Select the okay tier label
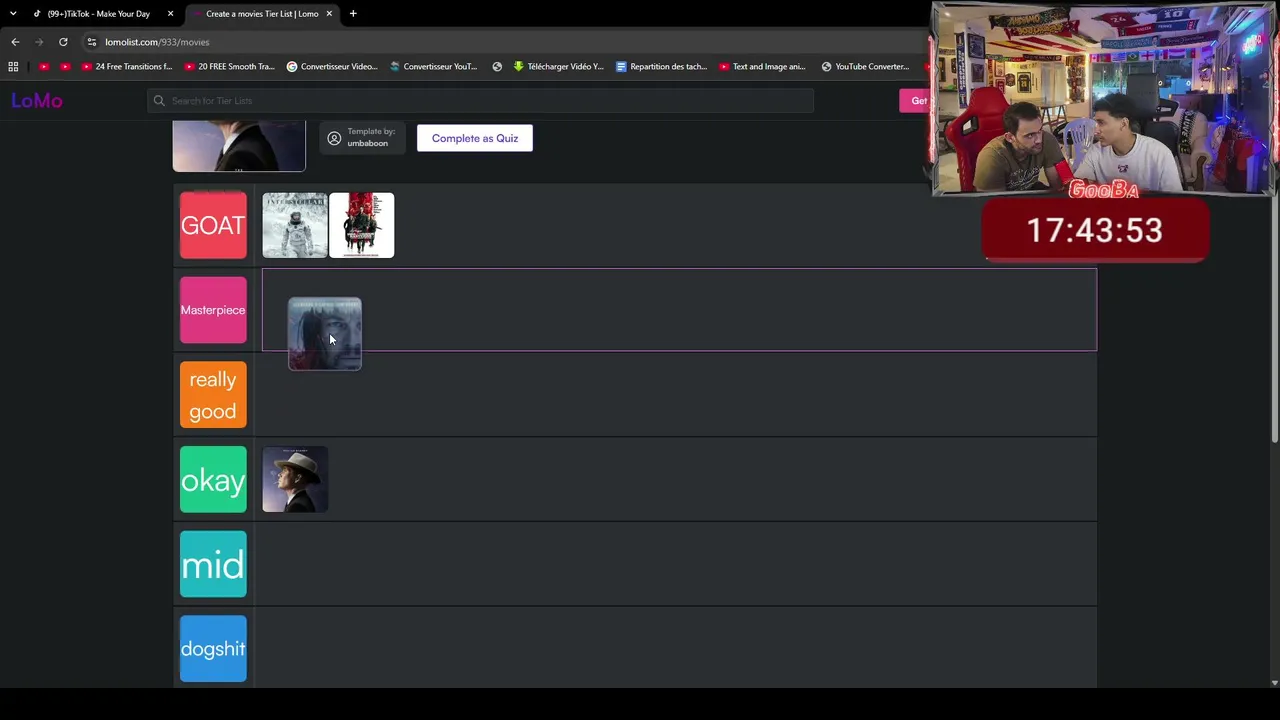This screenshot has width=1280, height=720. click(213, 480)
